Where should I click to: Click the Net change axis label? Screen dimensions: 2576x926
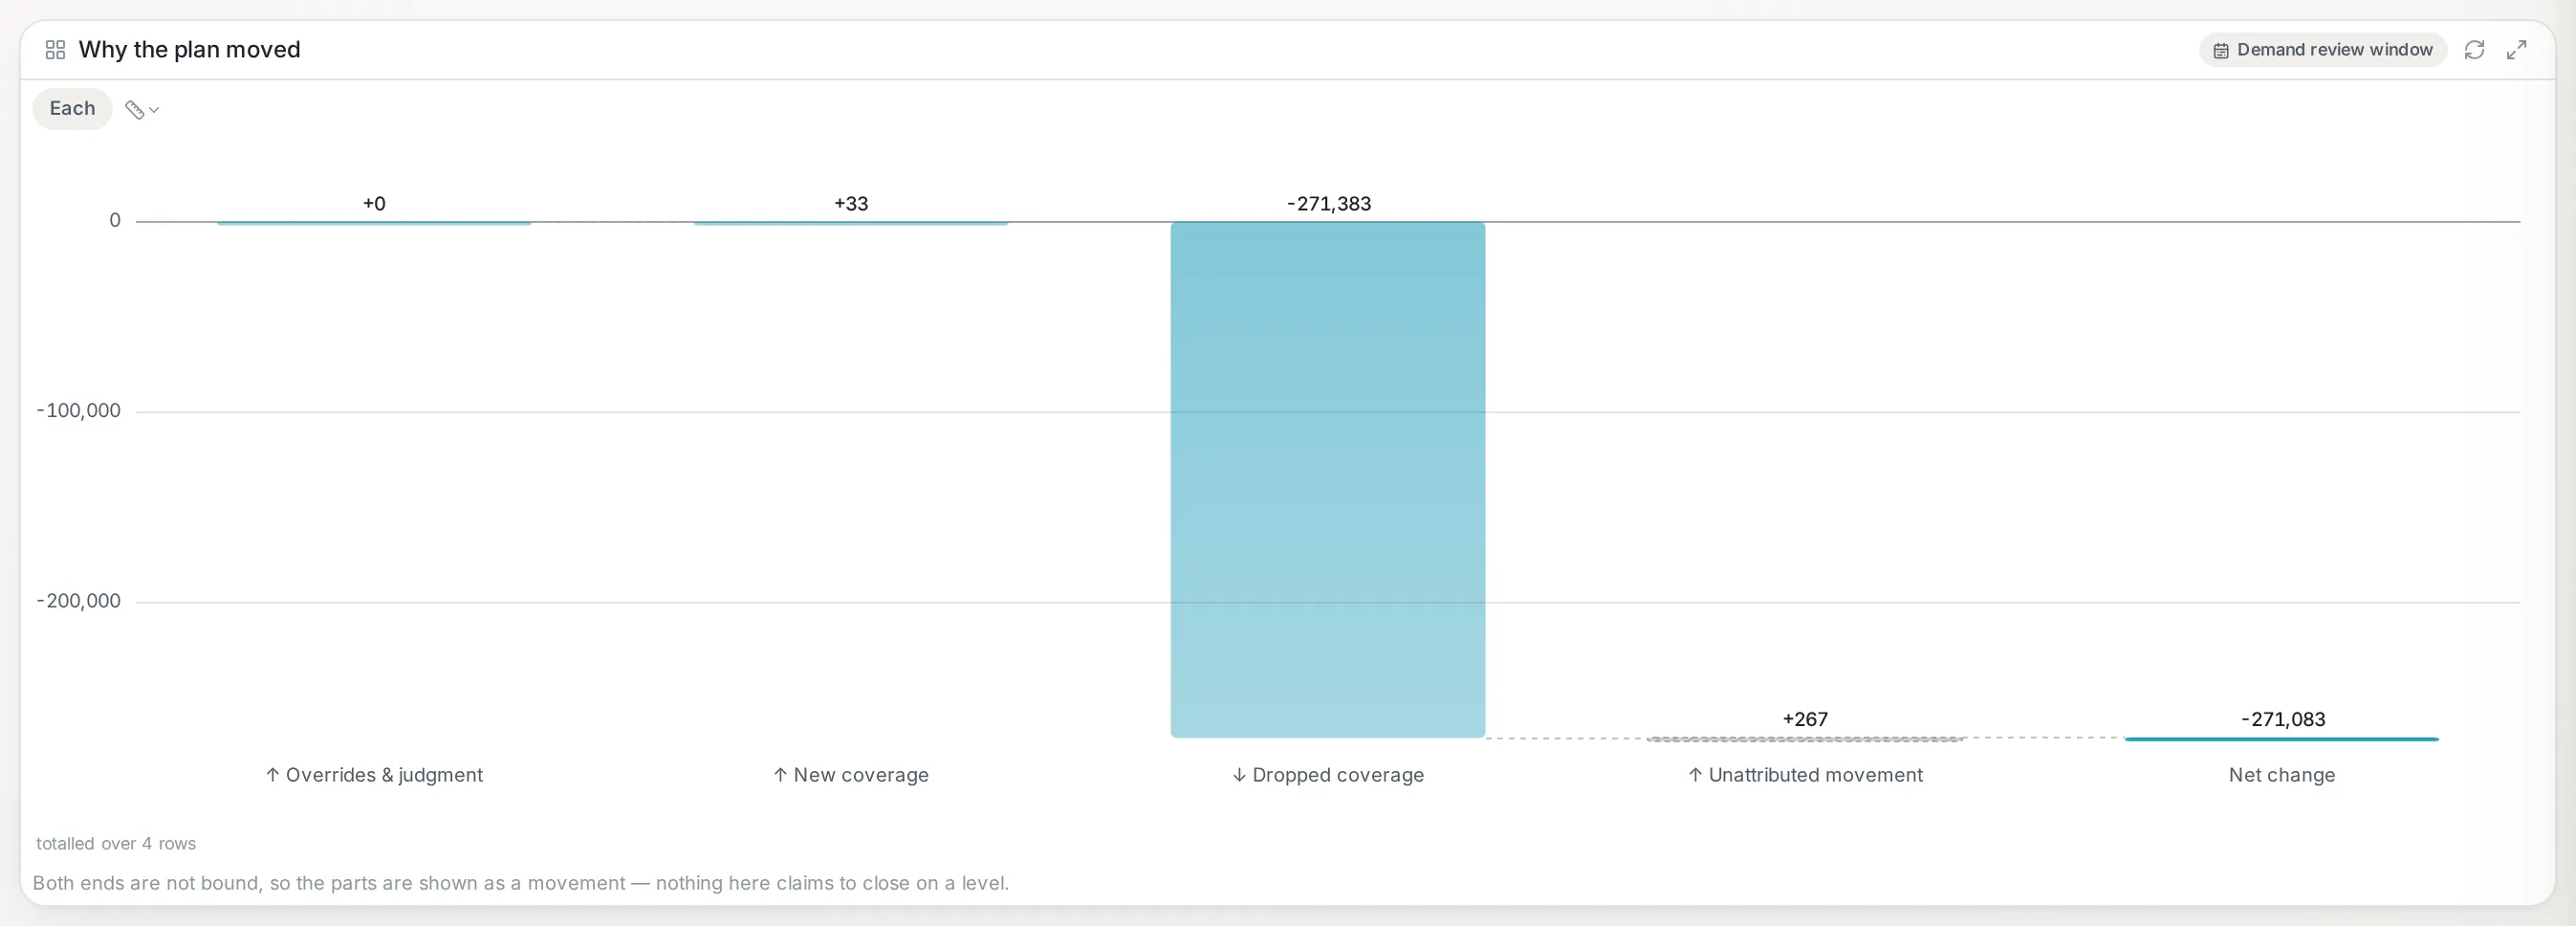point(2281,775)
